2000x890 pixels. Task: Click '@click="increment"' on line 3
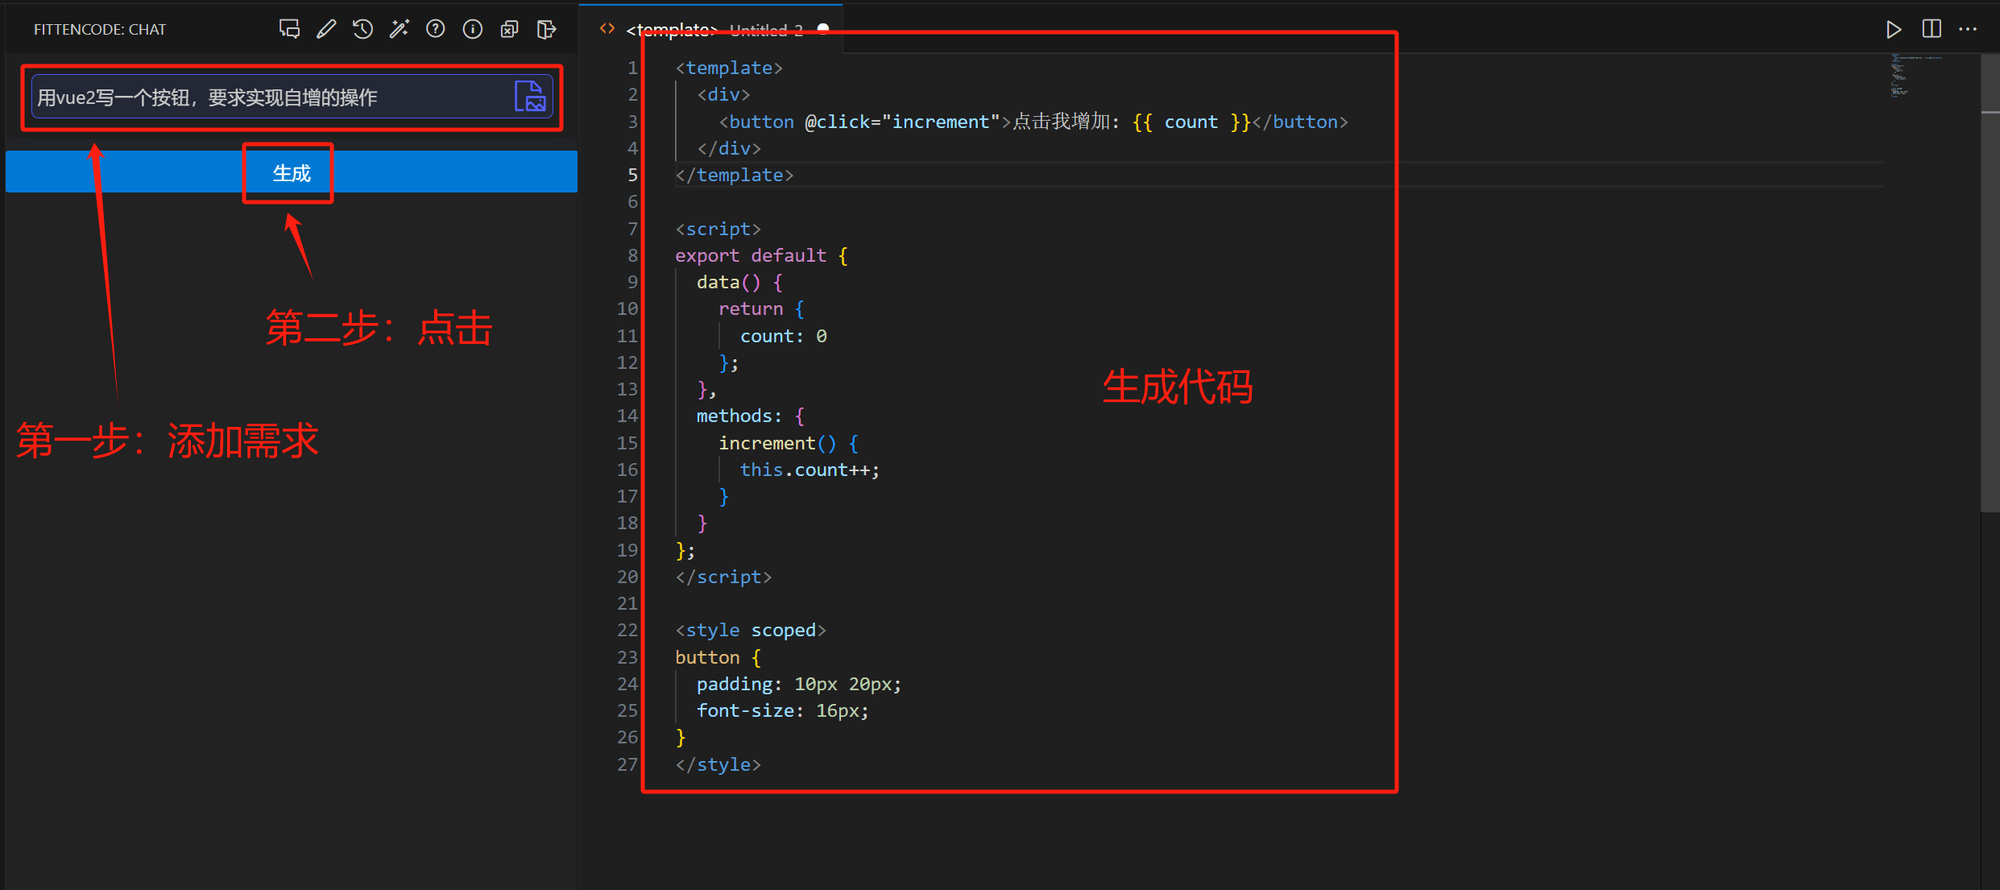(902, 122)
